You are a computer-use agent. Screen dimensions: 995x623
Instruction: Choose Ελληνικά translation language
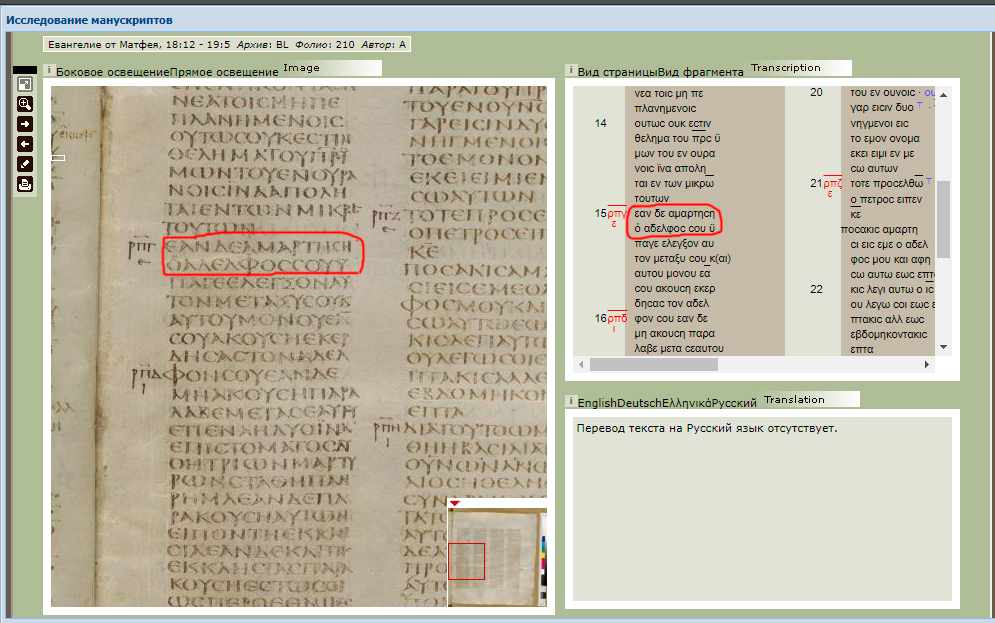click(687, 403)
